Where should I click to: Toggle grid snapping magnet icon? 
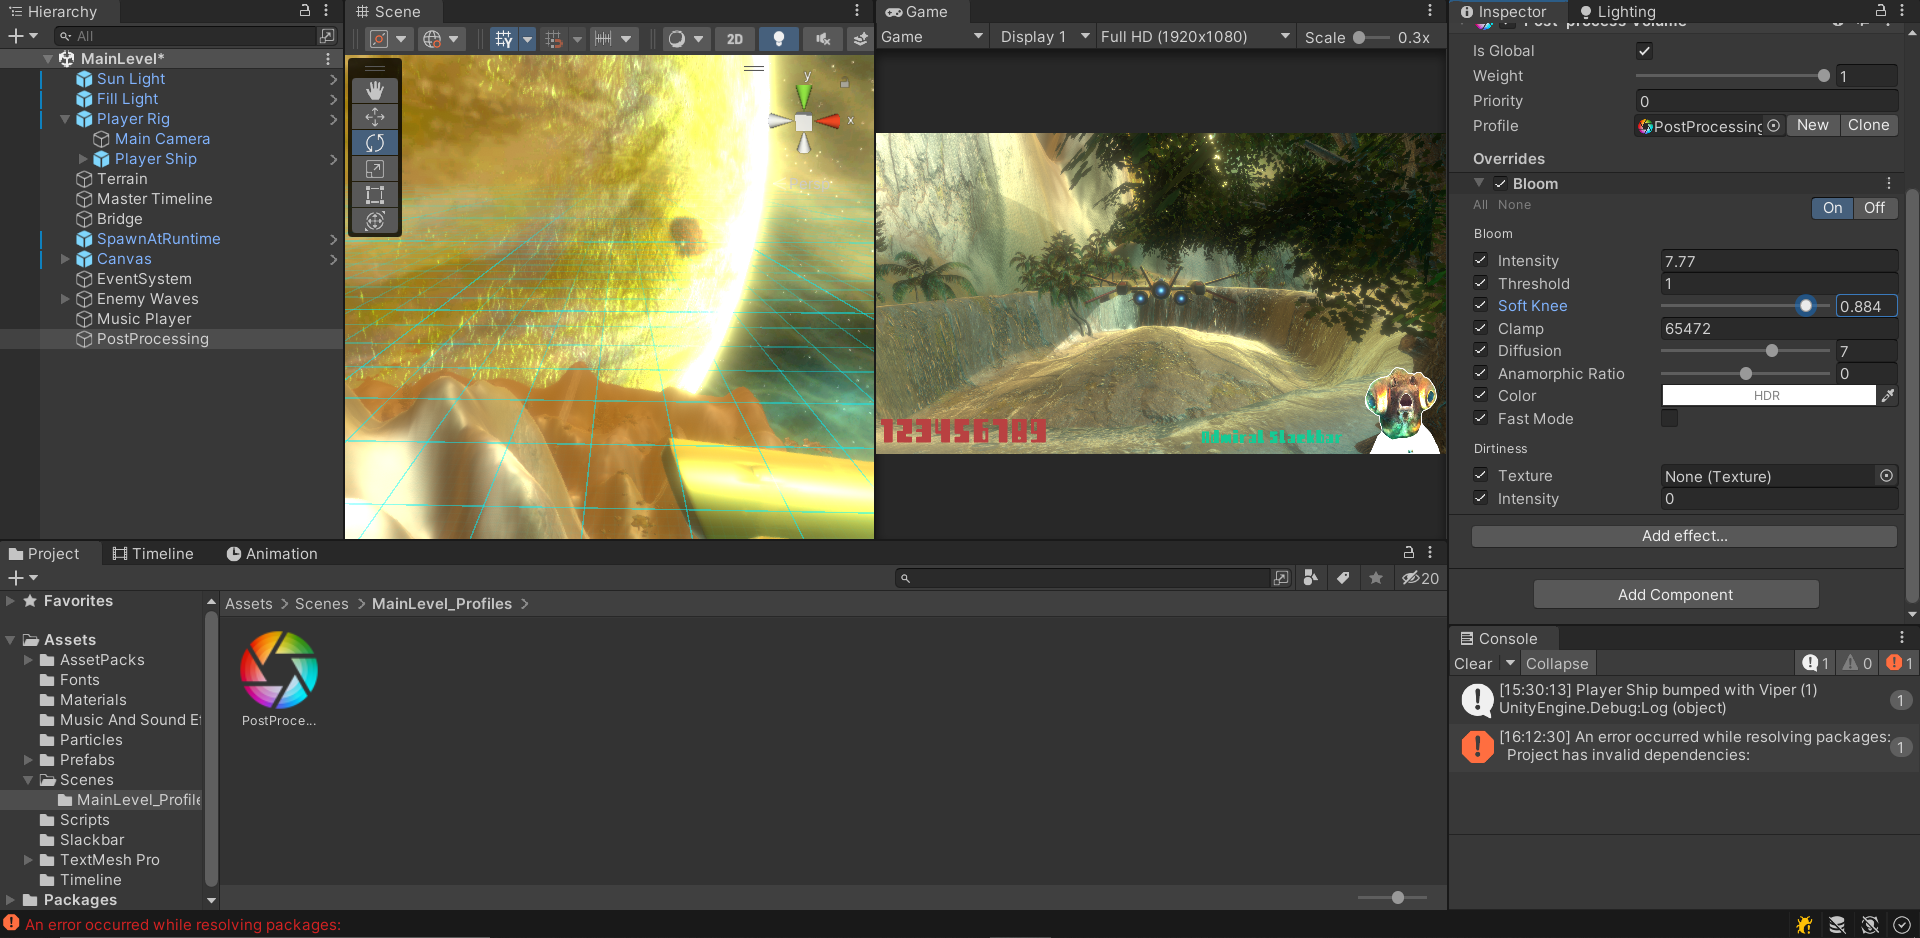(553, 38)
